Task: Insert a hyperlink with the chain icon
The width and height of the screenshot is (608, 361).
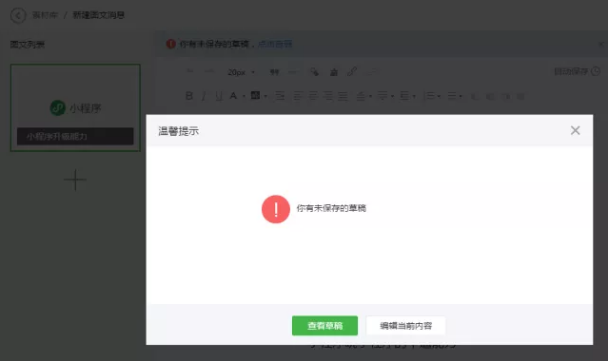Action: [352, 72]
